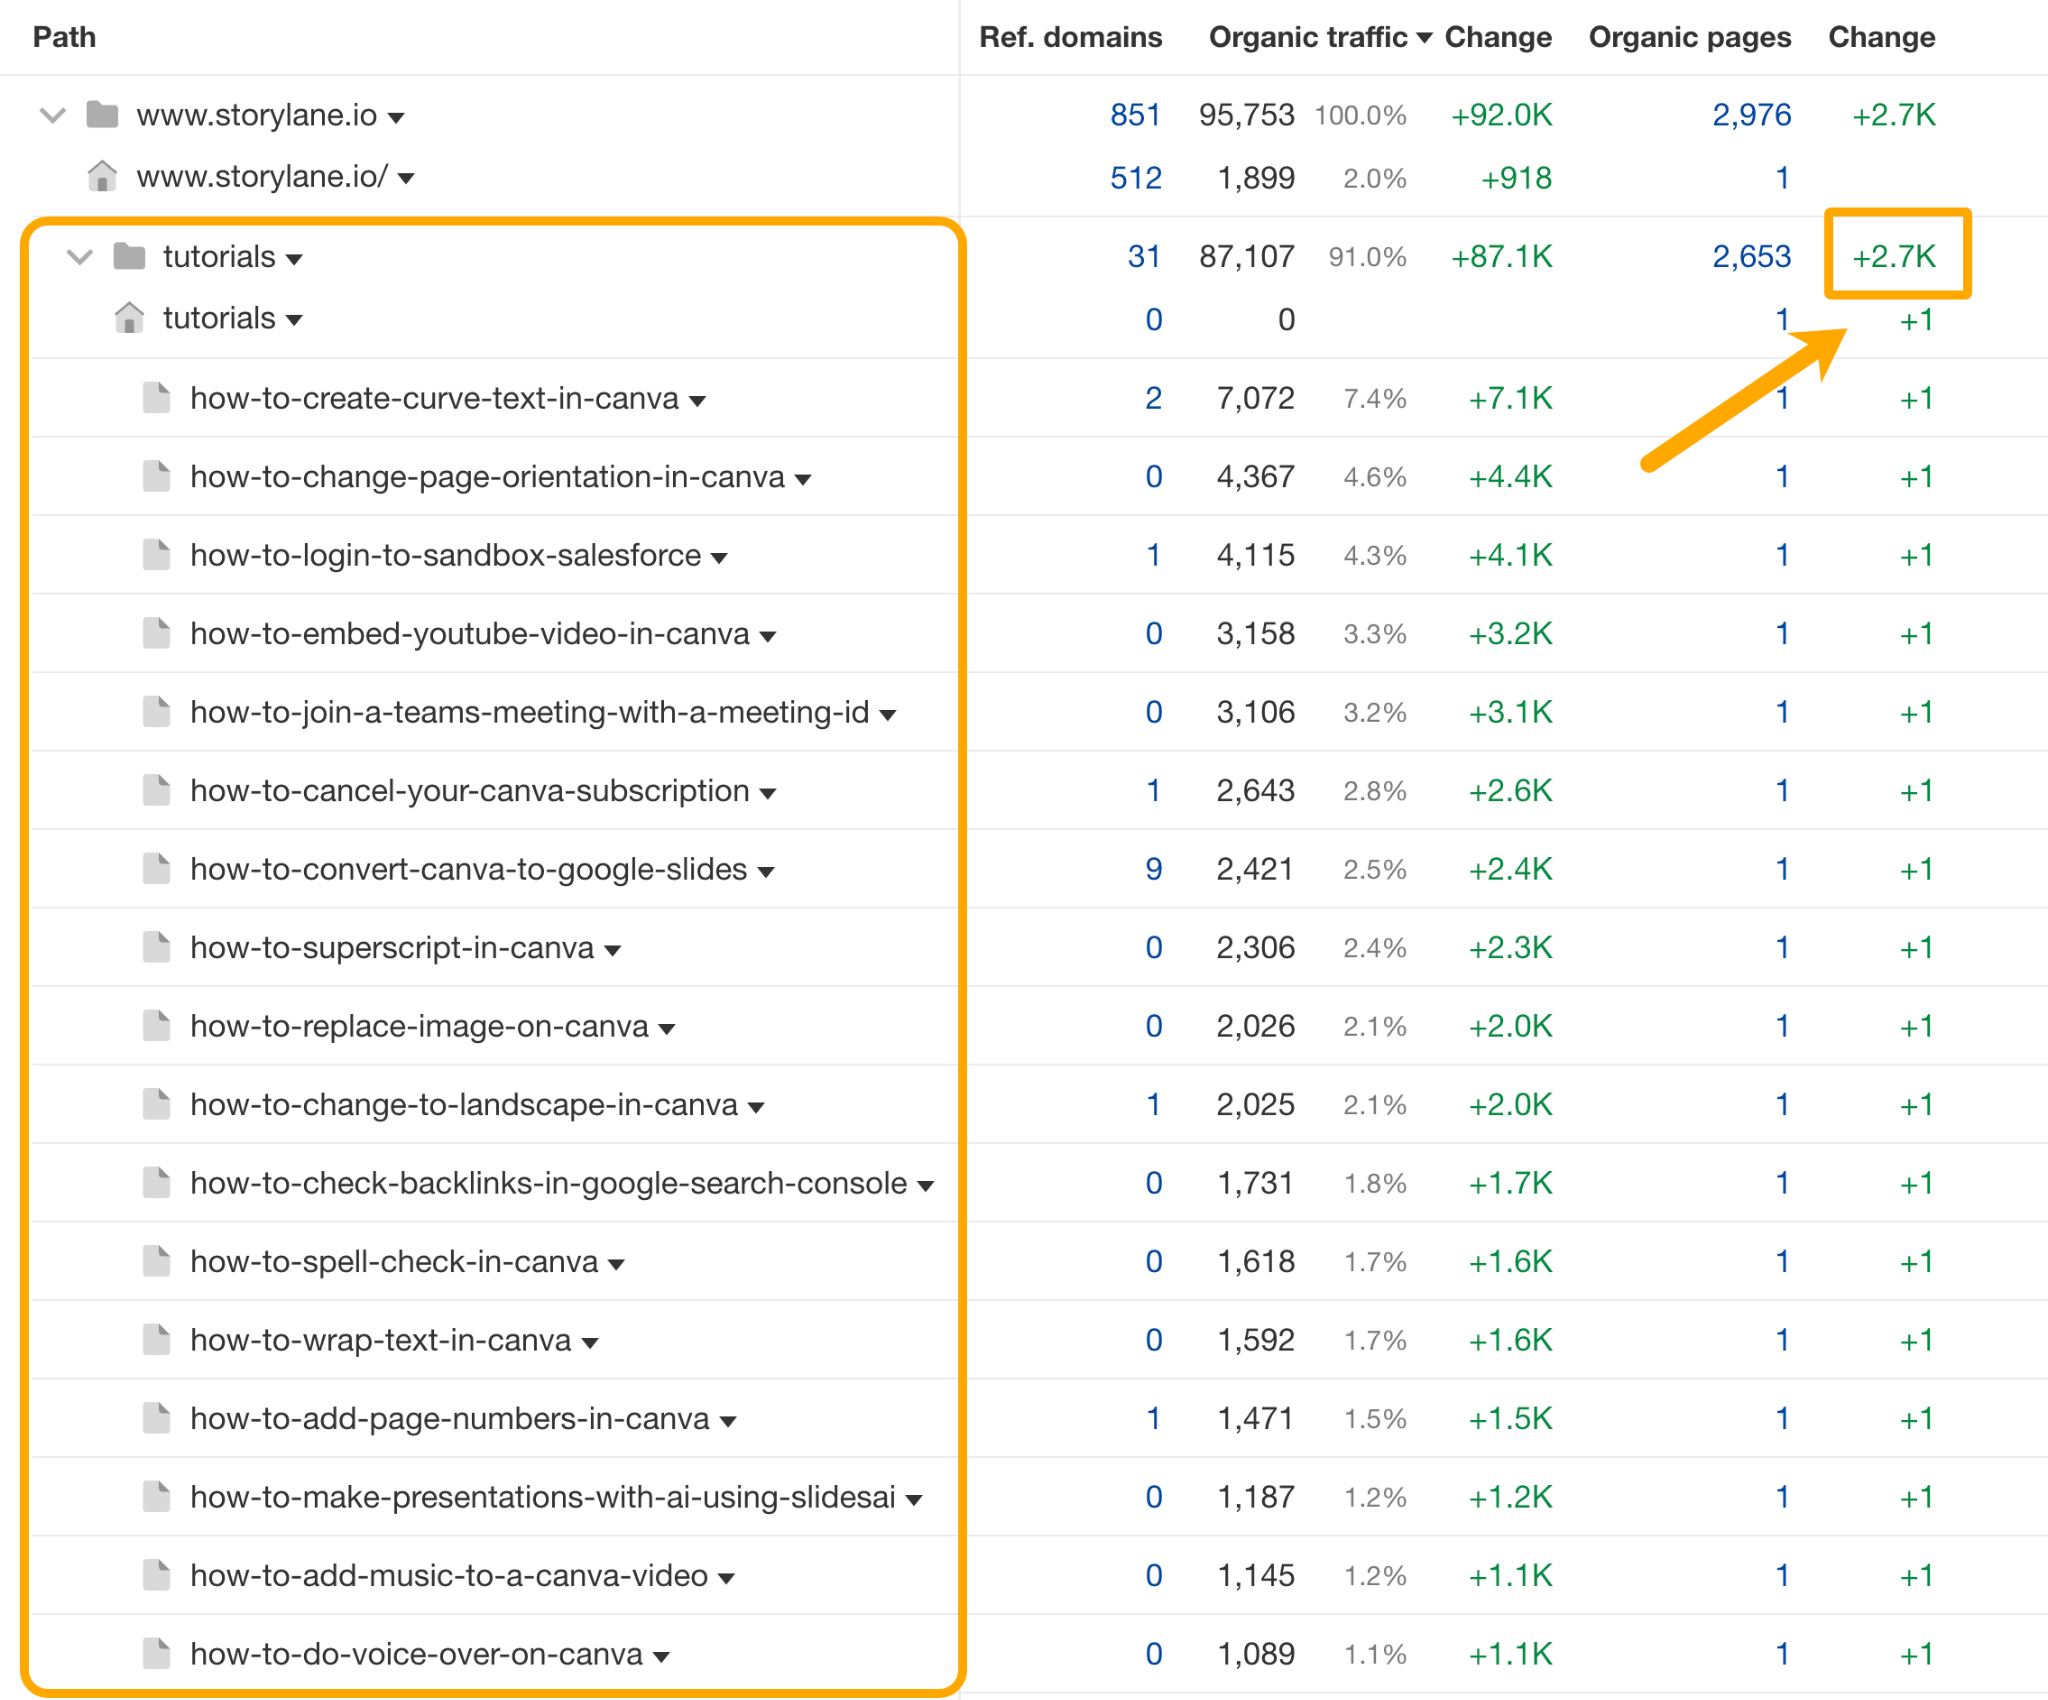Collapse the www.storylane.io tree chevron

click(x=53, y=115)
